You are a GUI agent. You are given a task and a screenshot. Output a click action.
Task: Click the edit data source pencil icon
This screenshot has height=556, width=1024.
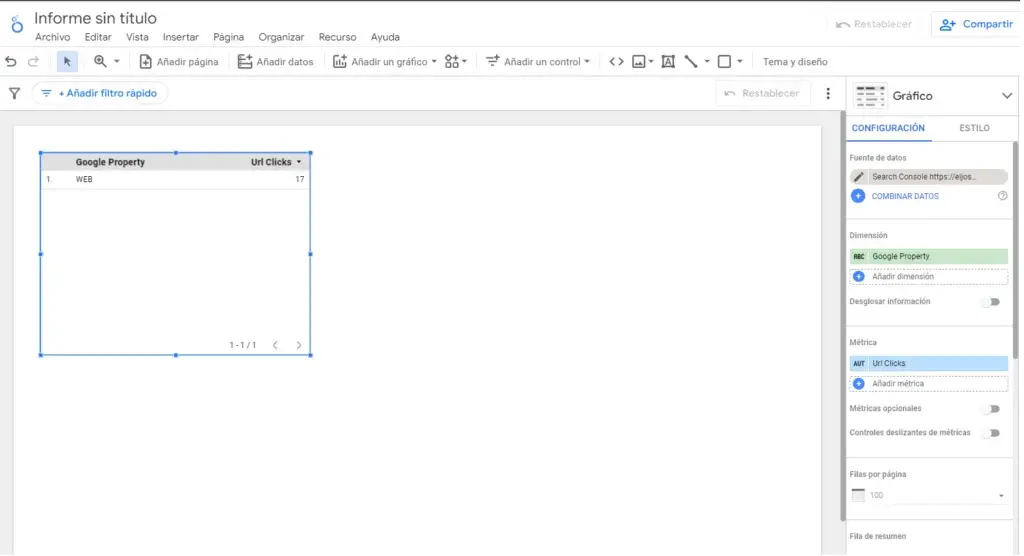pyautogui.click(x=859, y=177)
